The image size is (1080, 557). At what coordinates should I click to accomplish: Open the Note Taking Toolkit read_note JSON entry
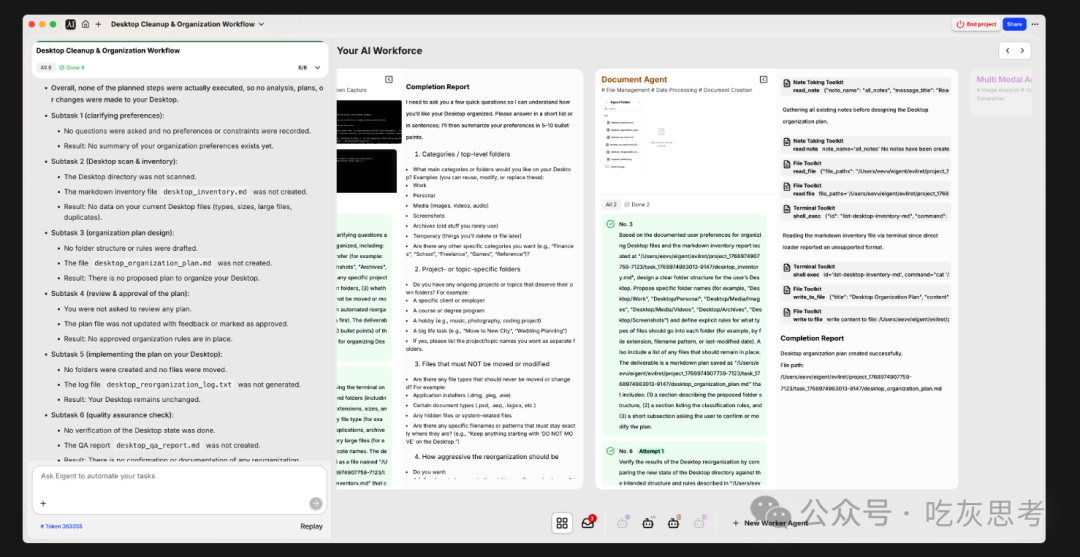[866, 86]
